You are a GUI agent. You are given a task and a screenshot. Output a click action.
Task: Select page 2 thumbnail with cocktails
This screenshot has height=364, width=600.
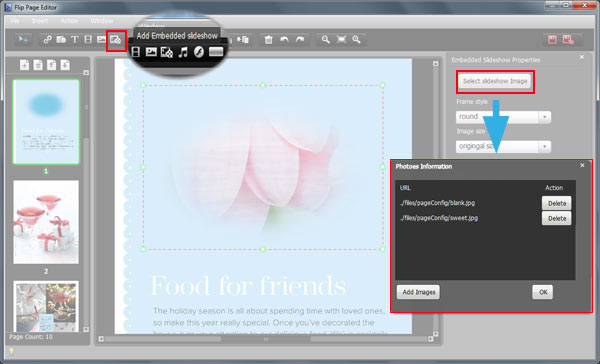tap(46, 222)
